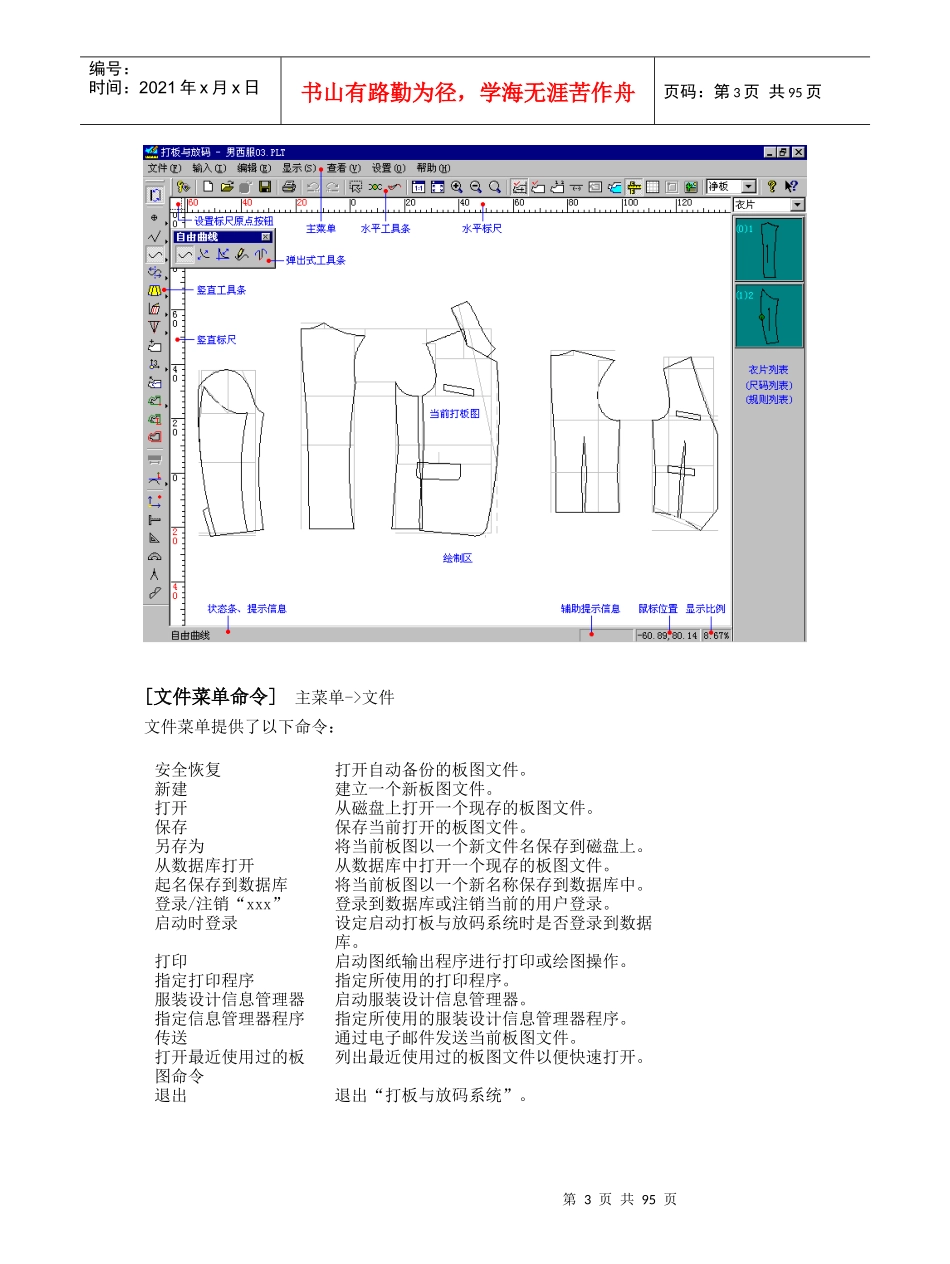The height and width of the screenshot is (1264, 950).
Task: Select the protractor tool in vertical toolbar
Action: 154,557
